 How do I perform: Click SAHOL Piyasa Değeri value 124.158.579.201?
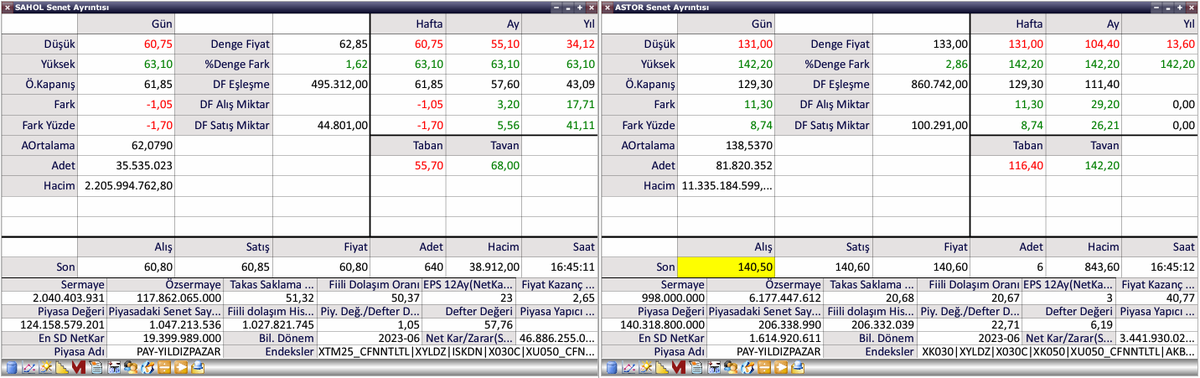[61, 324]
